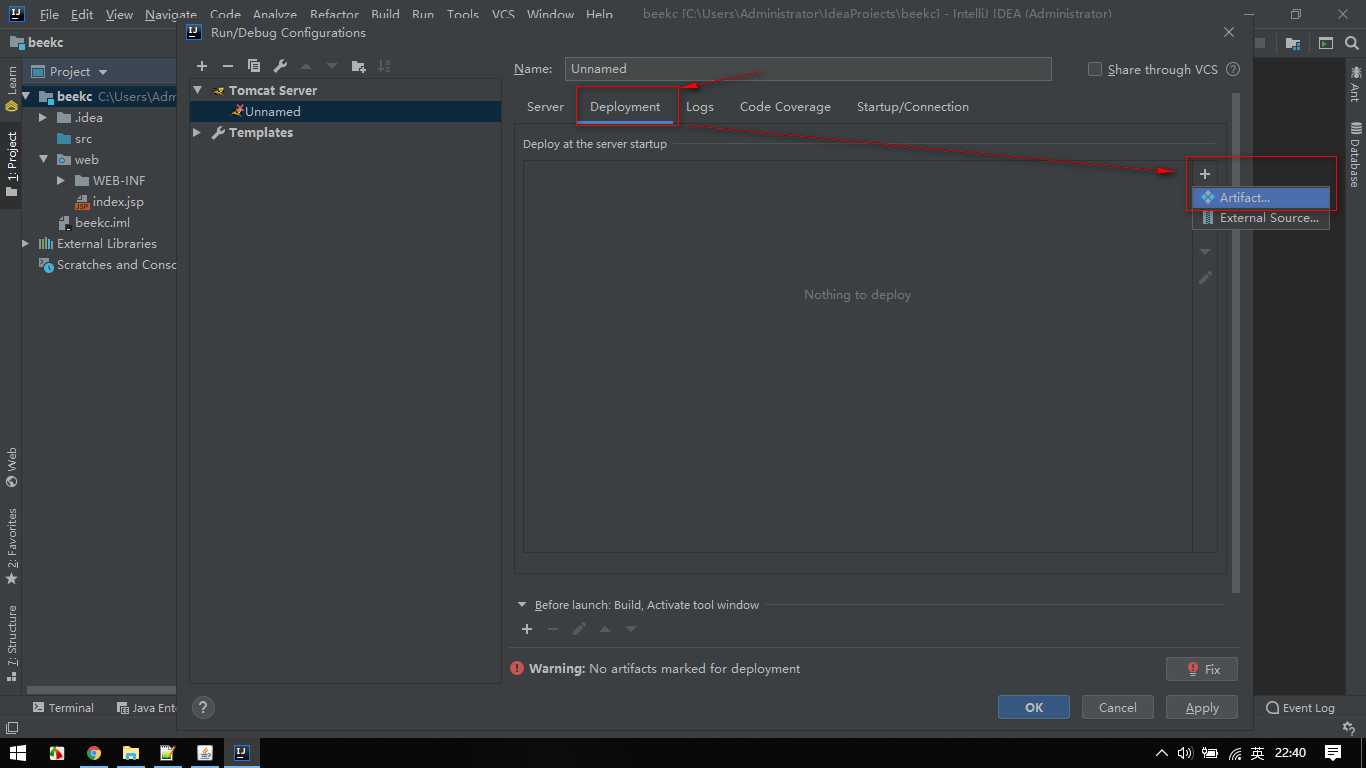Image resolution: width=1366 pixels, height=768 pixels.
Task: Copy the selected run configuration
Action: pyautogui.click(x=254, y=66)
